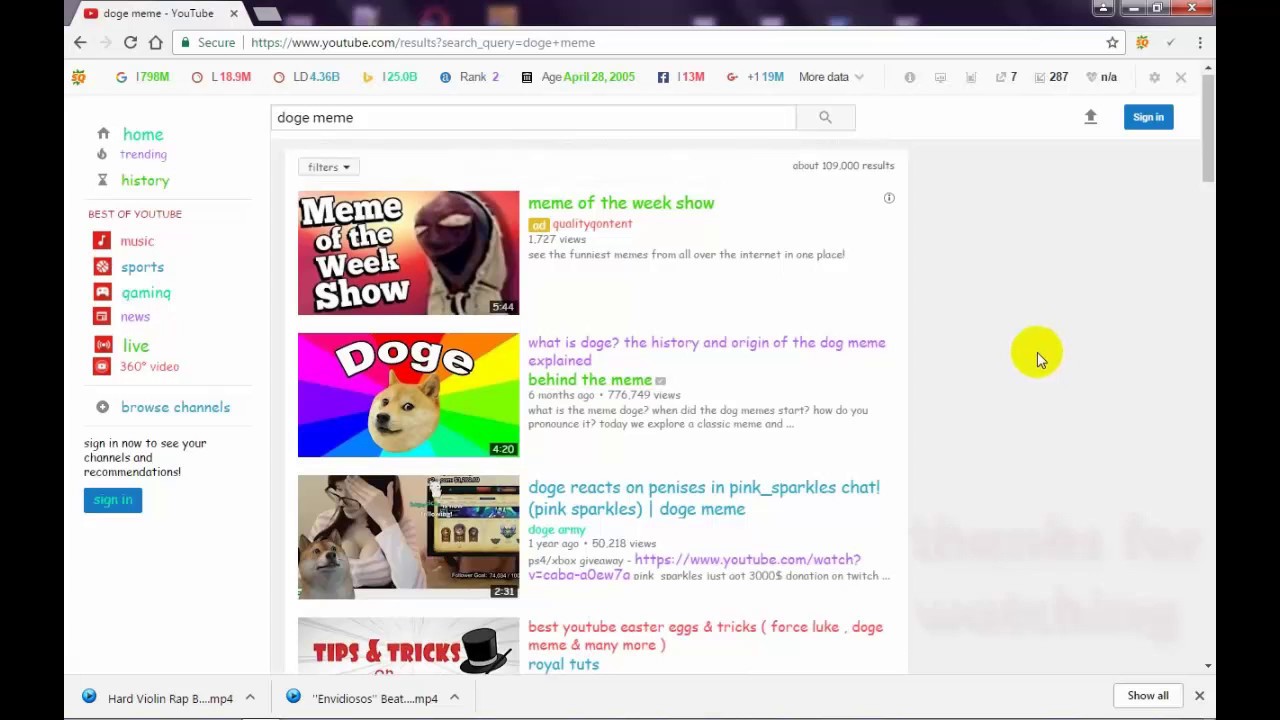Click the Facebook likes metric icon
This screenshot has width=1280, height=720.
tap(663, 77)
